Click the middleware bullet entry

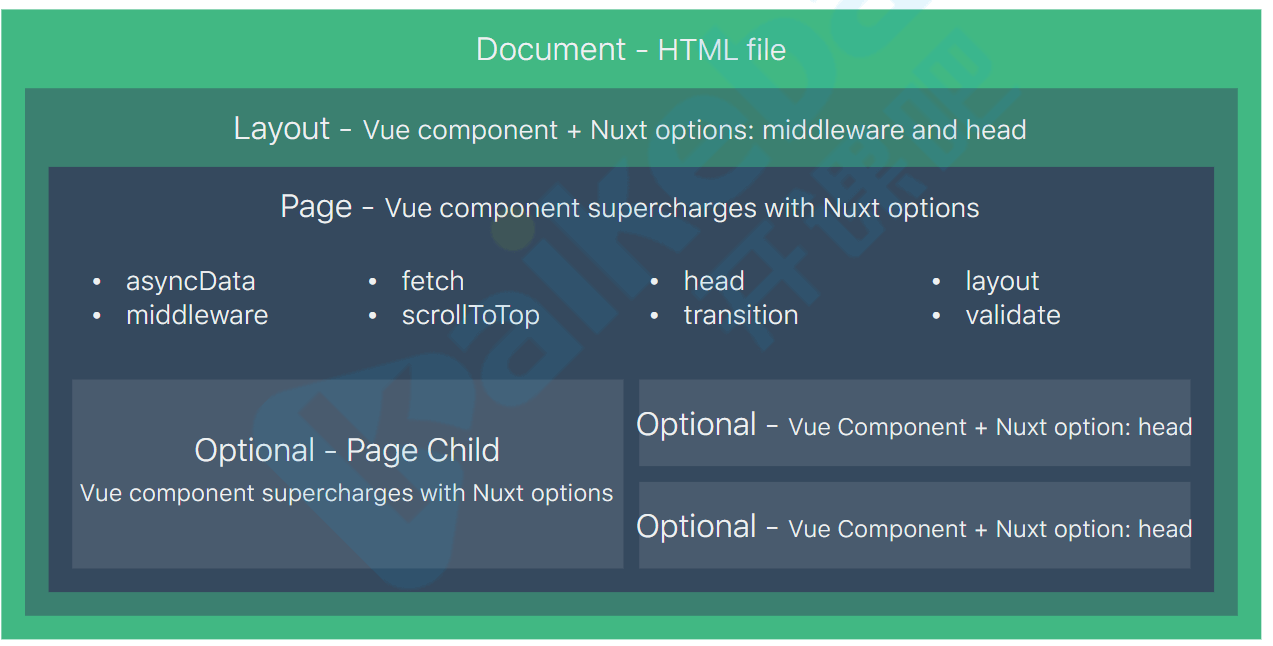tap(197, 315)
